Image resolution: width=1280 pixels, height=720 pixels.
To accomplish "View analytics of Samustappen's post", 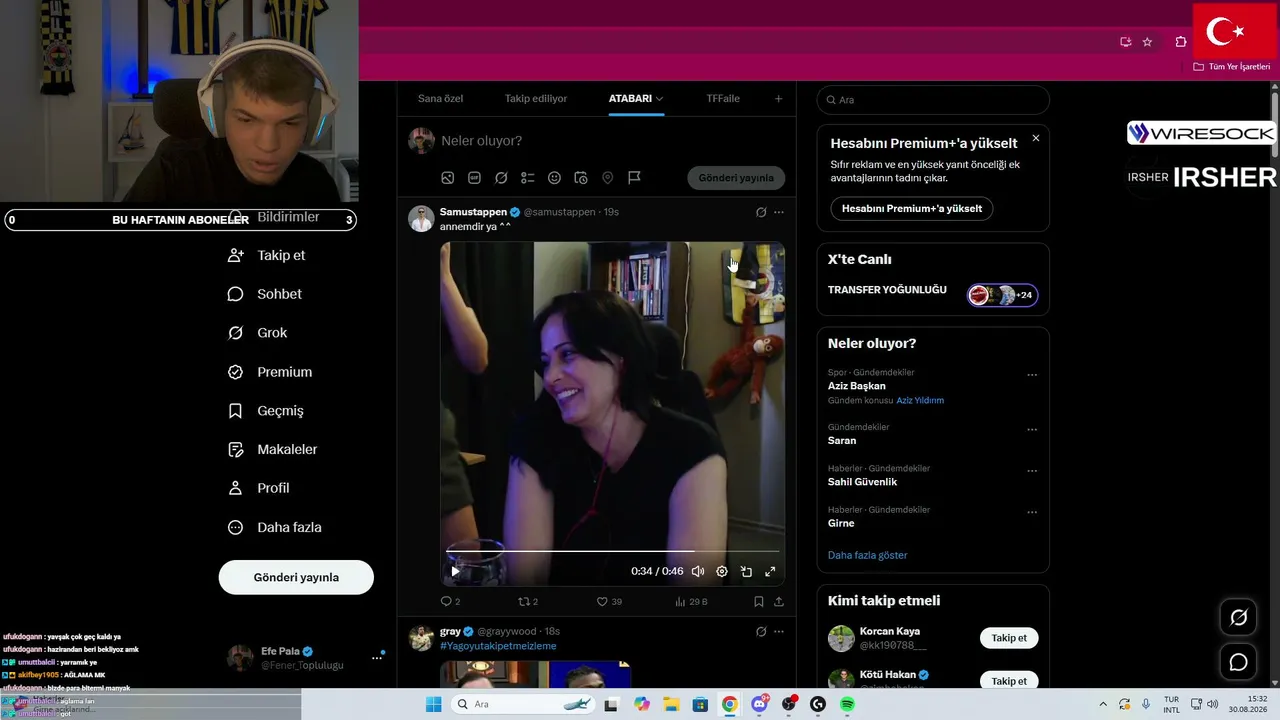I will point(691,602).
